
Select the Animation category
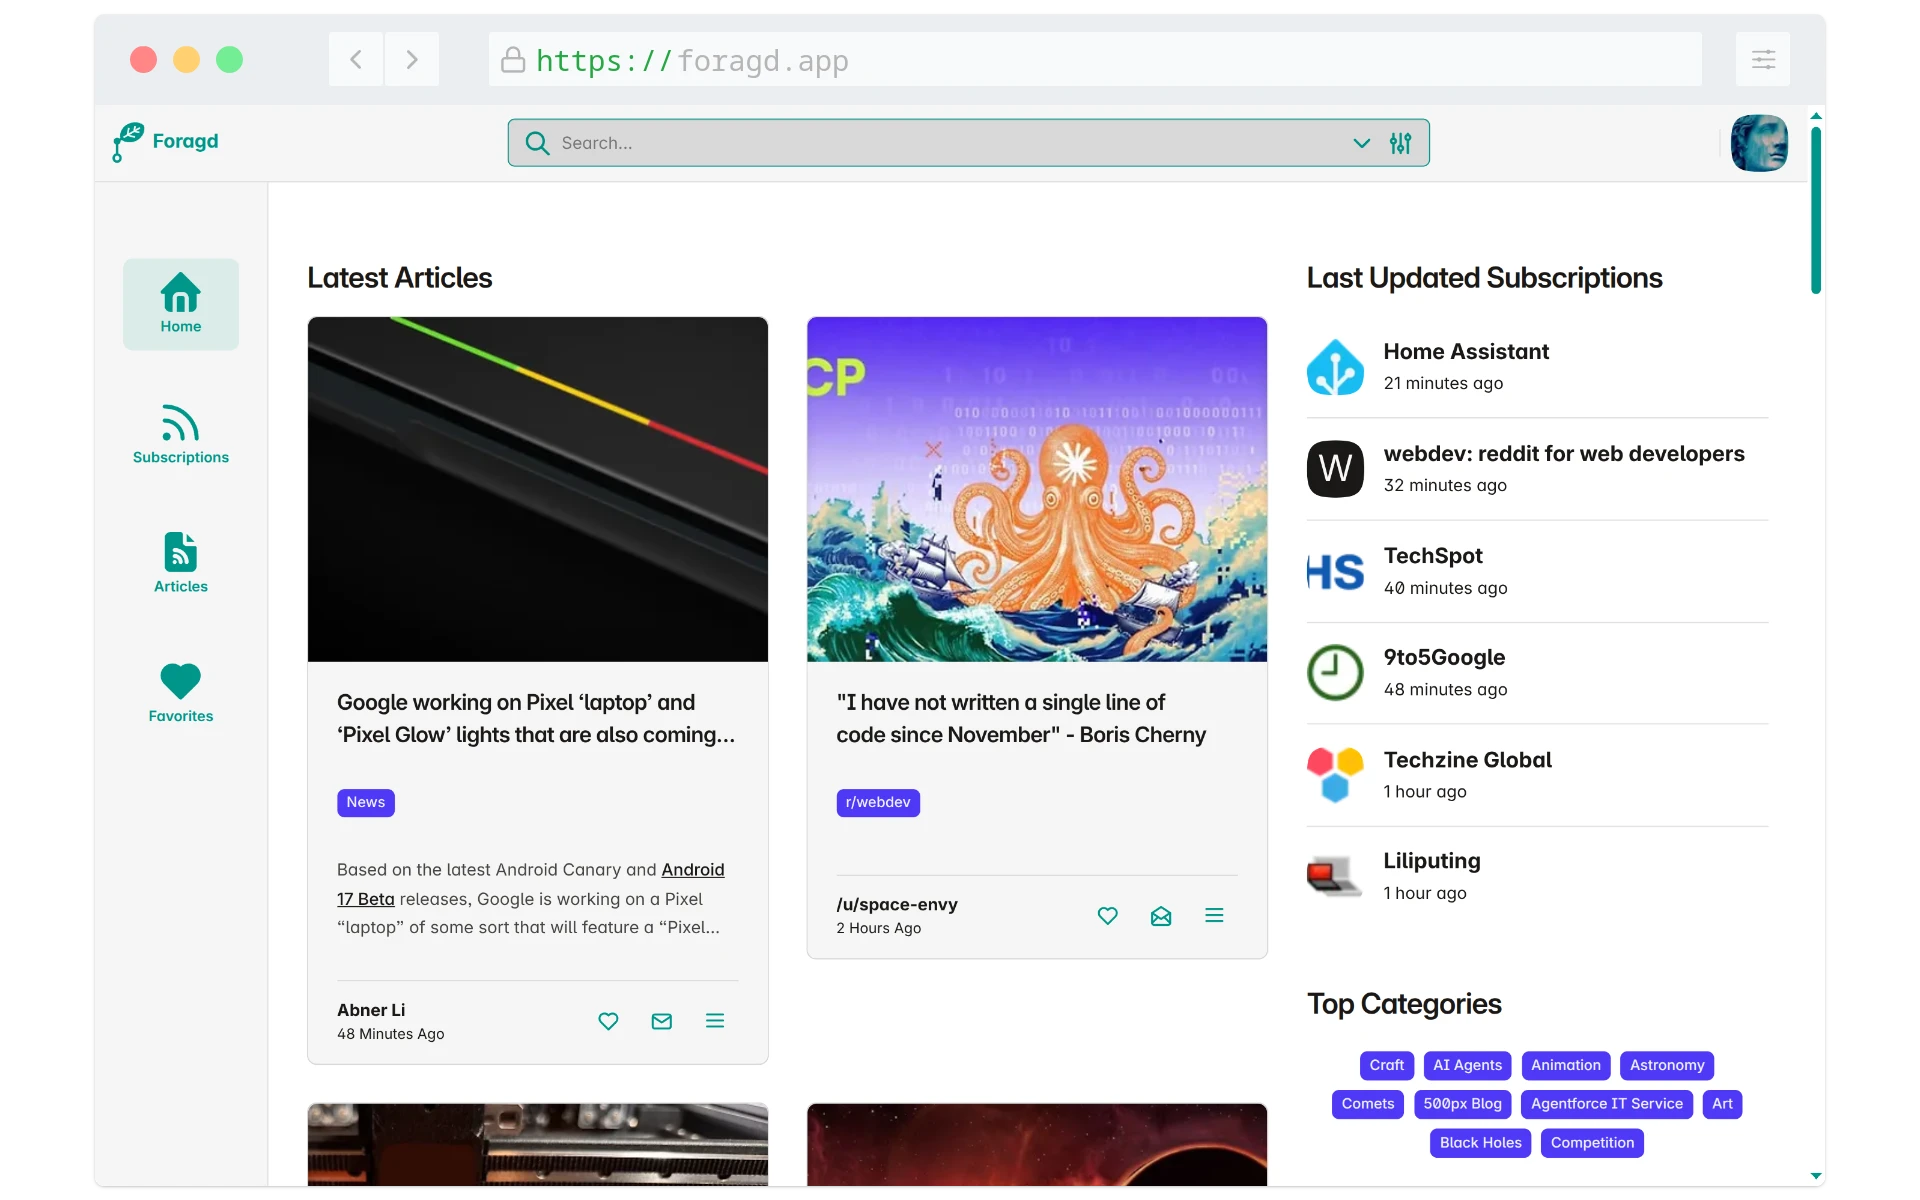(1566, 1066)
